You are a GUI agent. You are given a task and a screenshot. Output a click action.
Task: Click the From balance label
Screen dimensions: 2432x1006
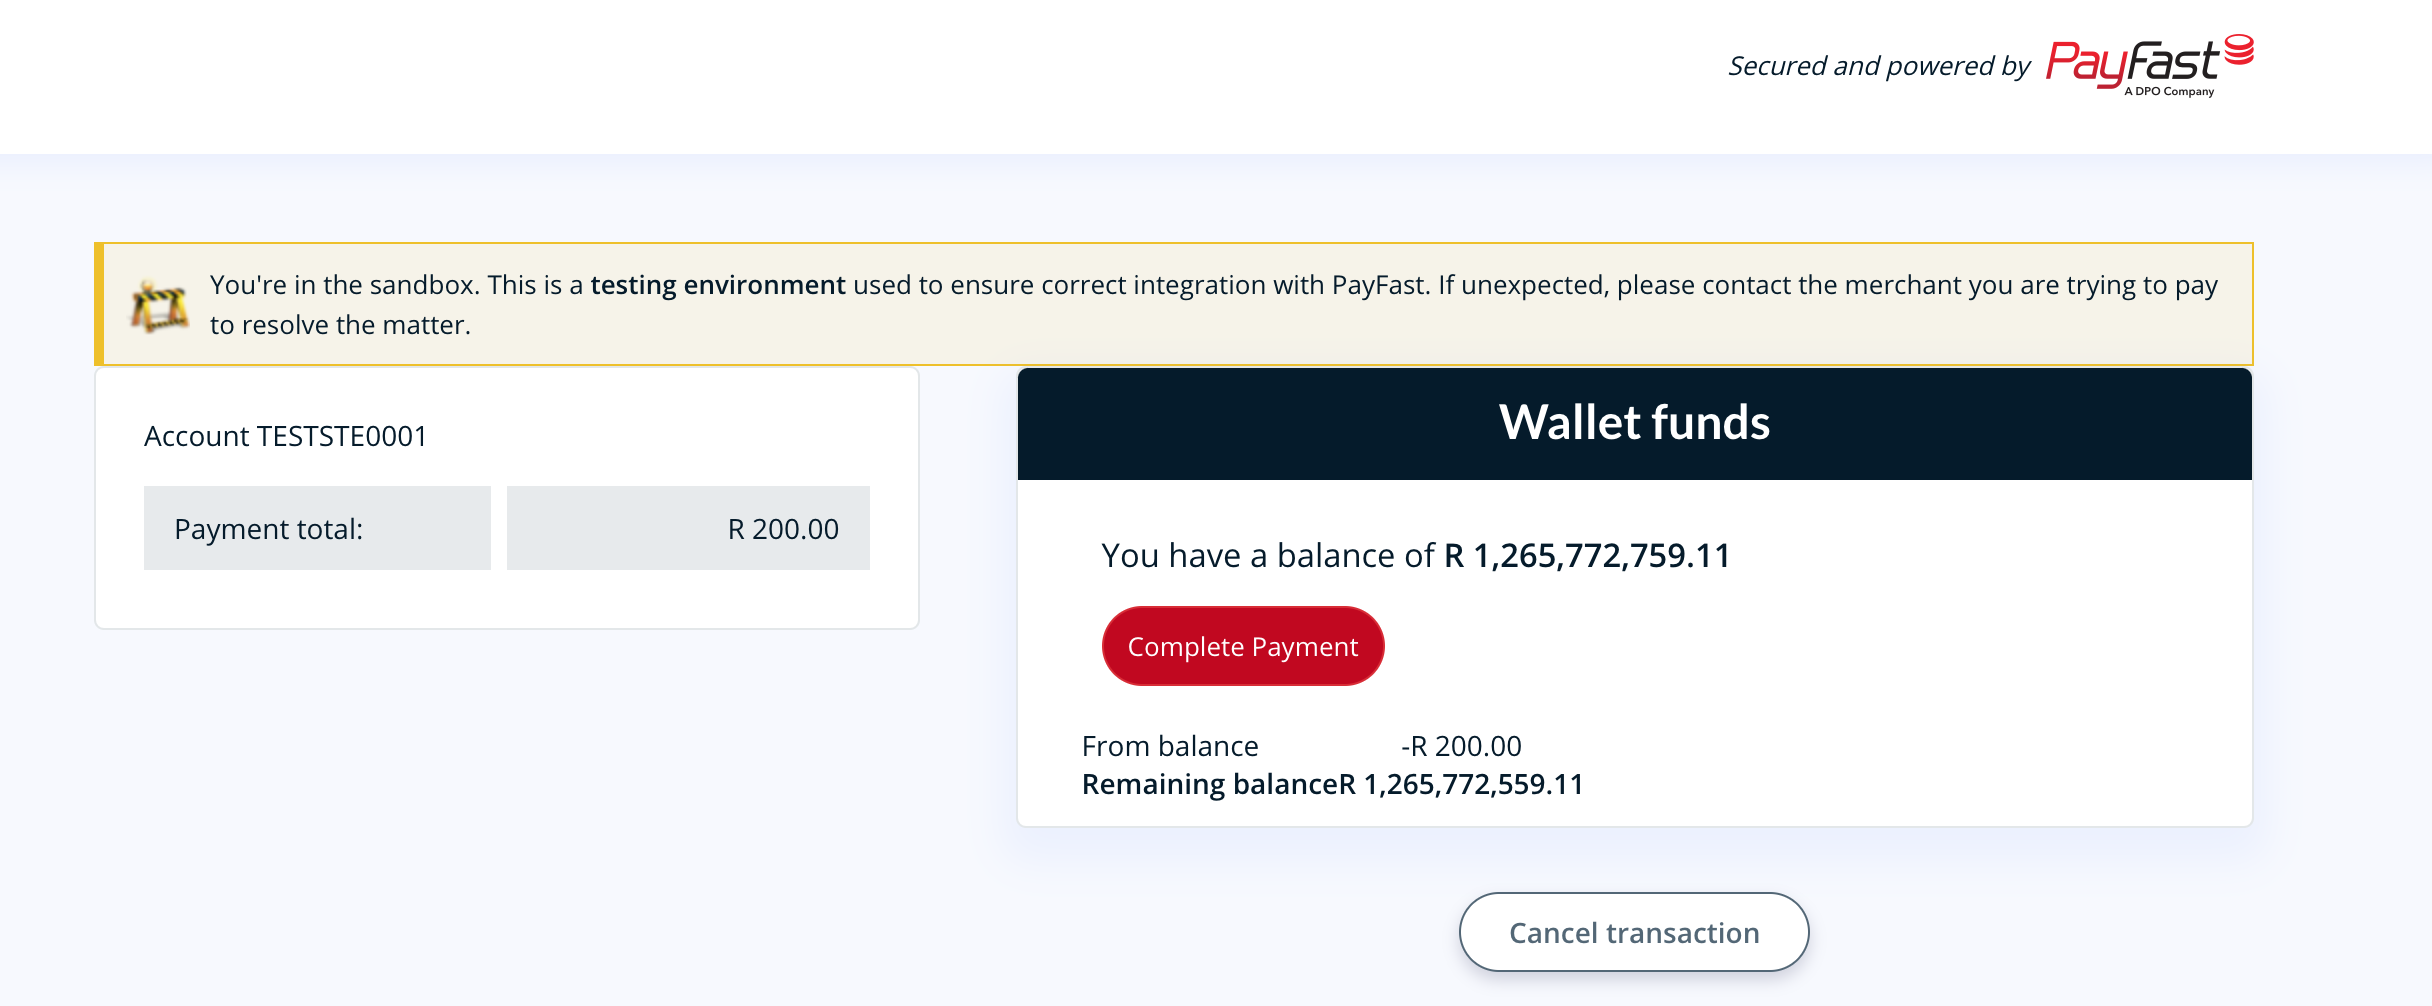(1170, 746)
